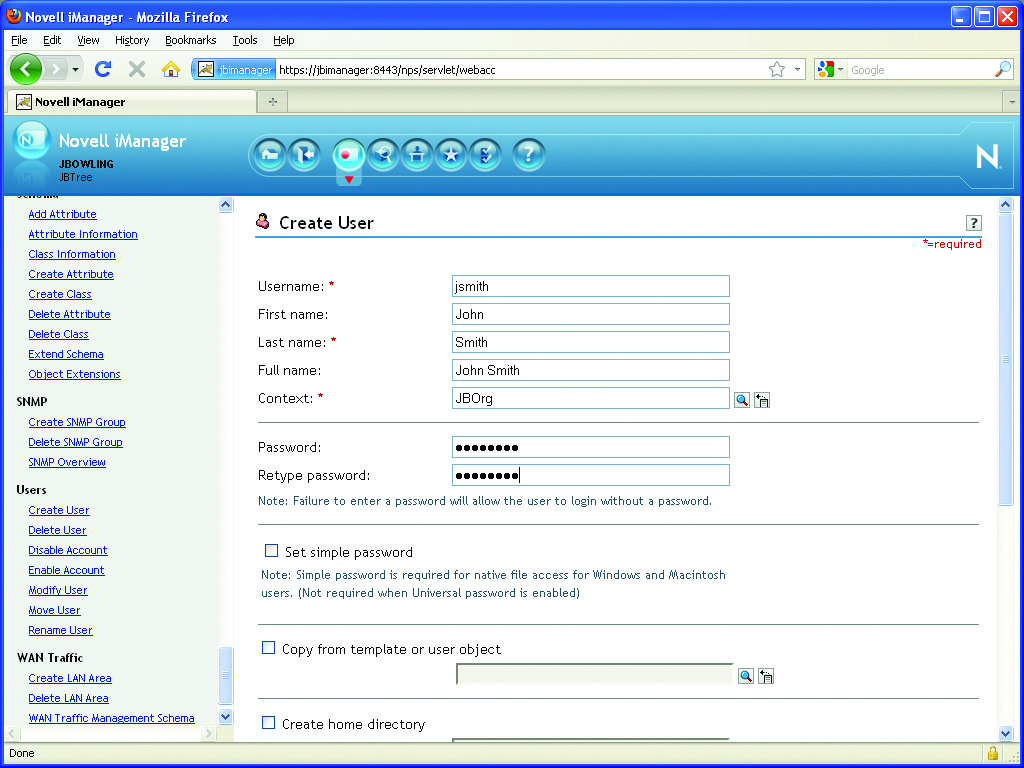
Task: Tick the Create home directory checkbox
Action: click(x=268, y=723)
